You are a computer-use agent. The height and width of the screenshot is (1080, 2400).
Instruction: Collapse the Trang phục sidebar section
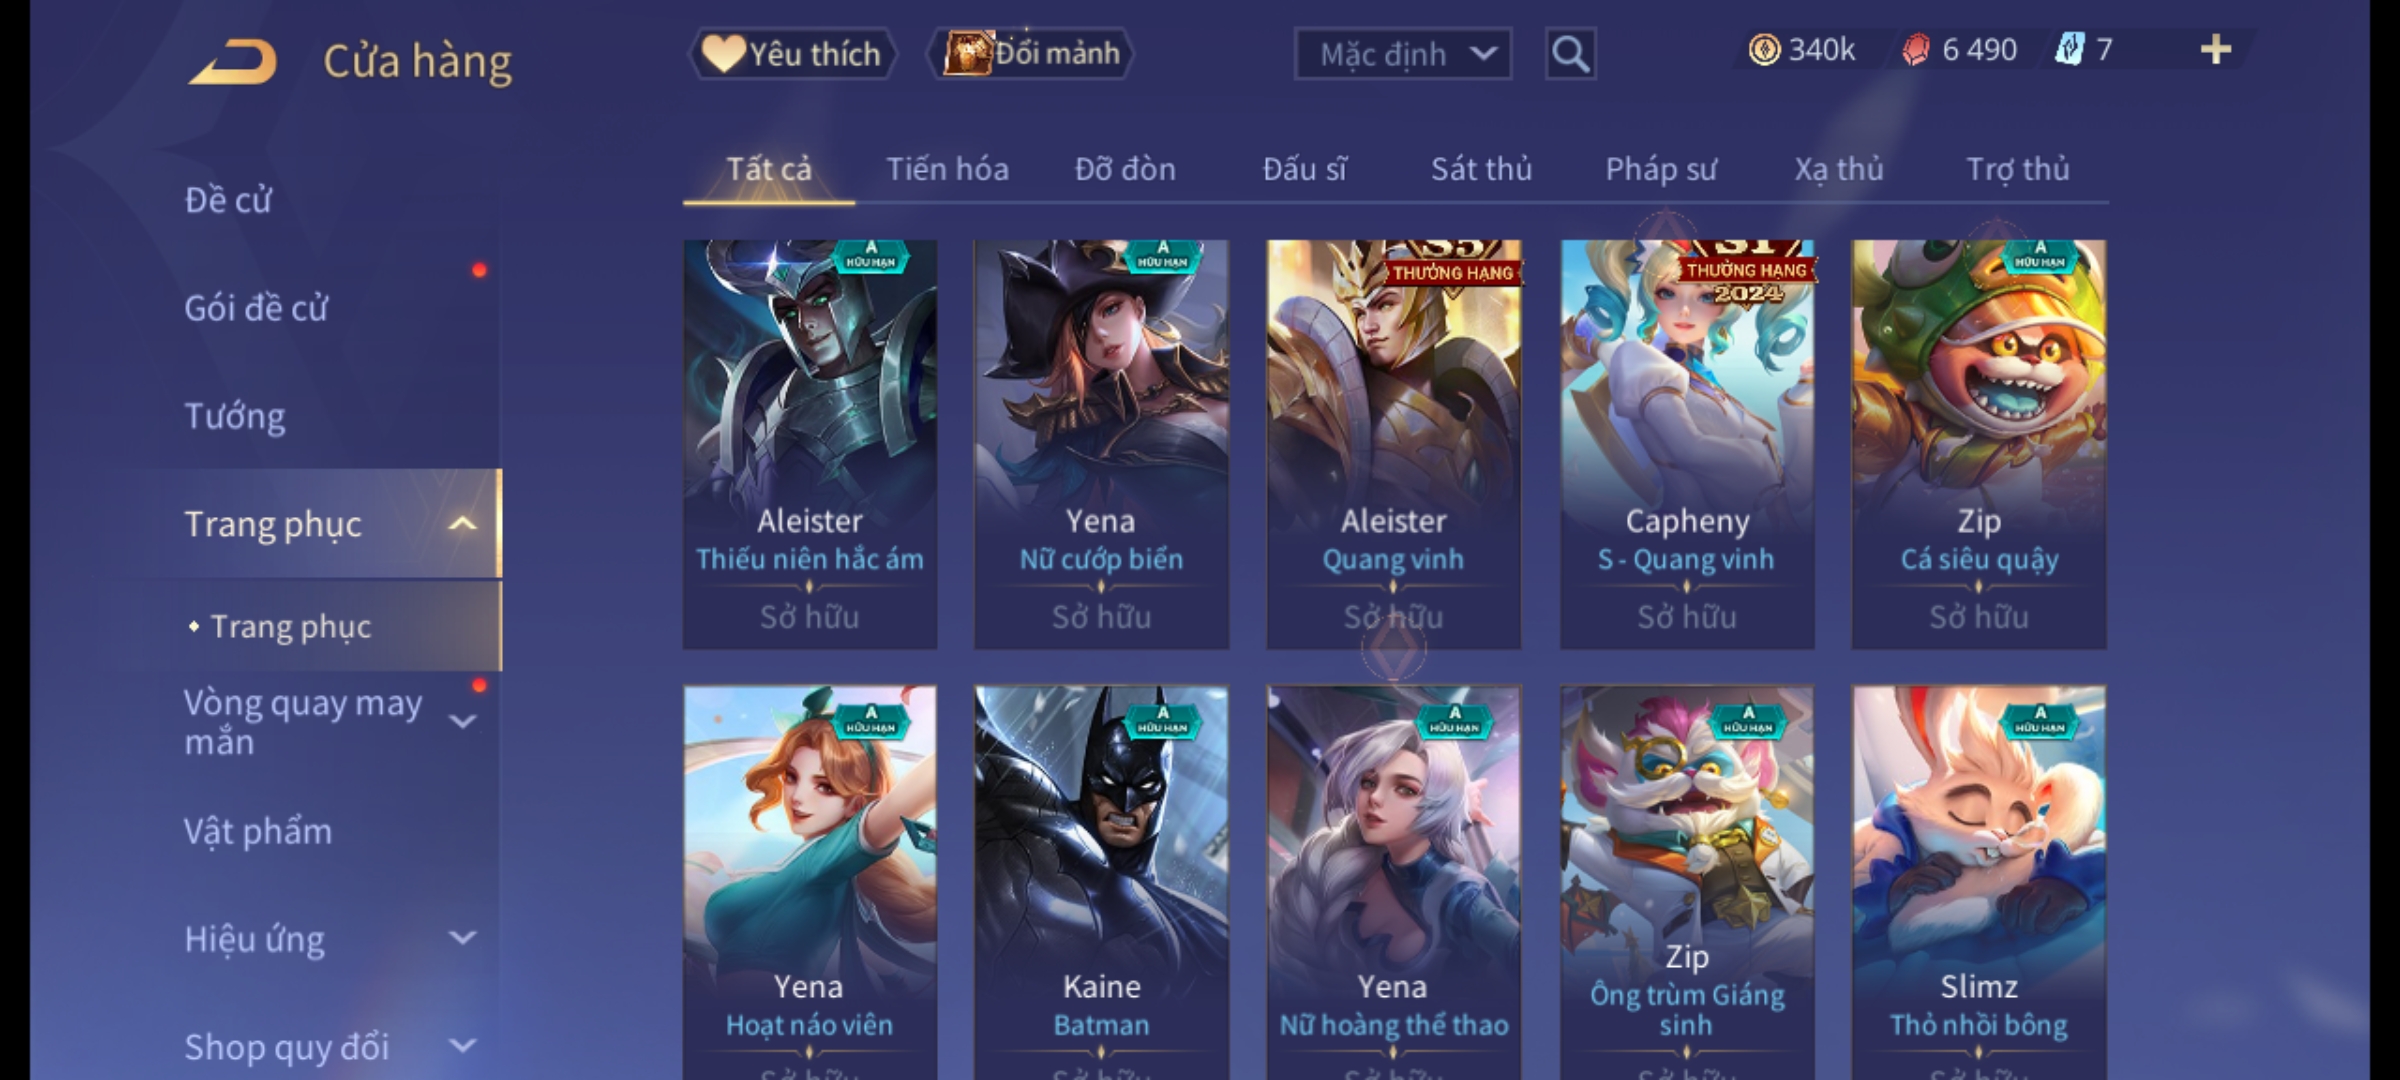461,524
